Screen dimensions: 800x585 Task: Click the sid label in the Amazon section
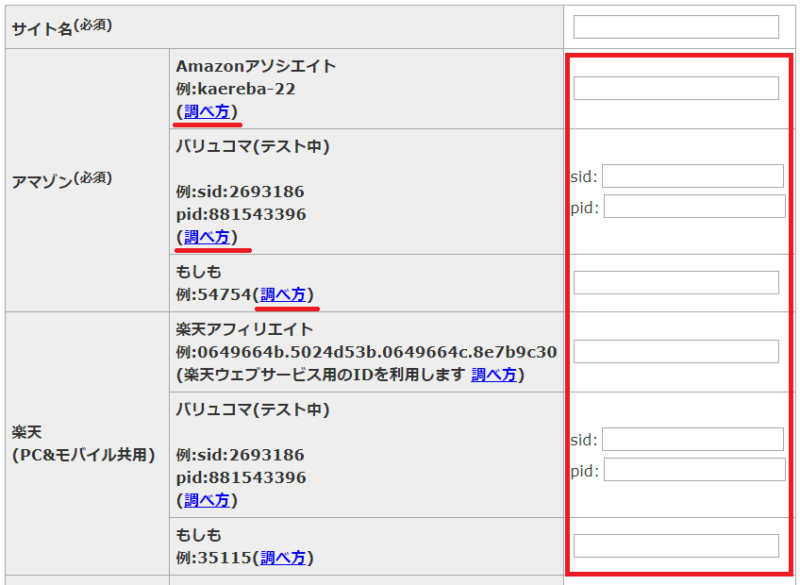[583, 177]
